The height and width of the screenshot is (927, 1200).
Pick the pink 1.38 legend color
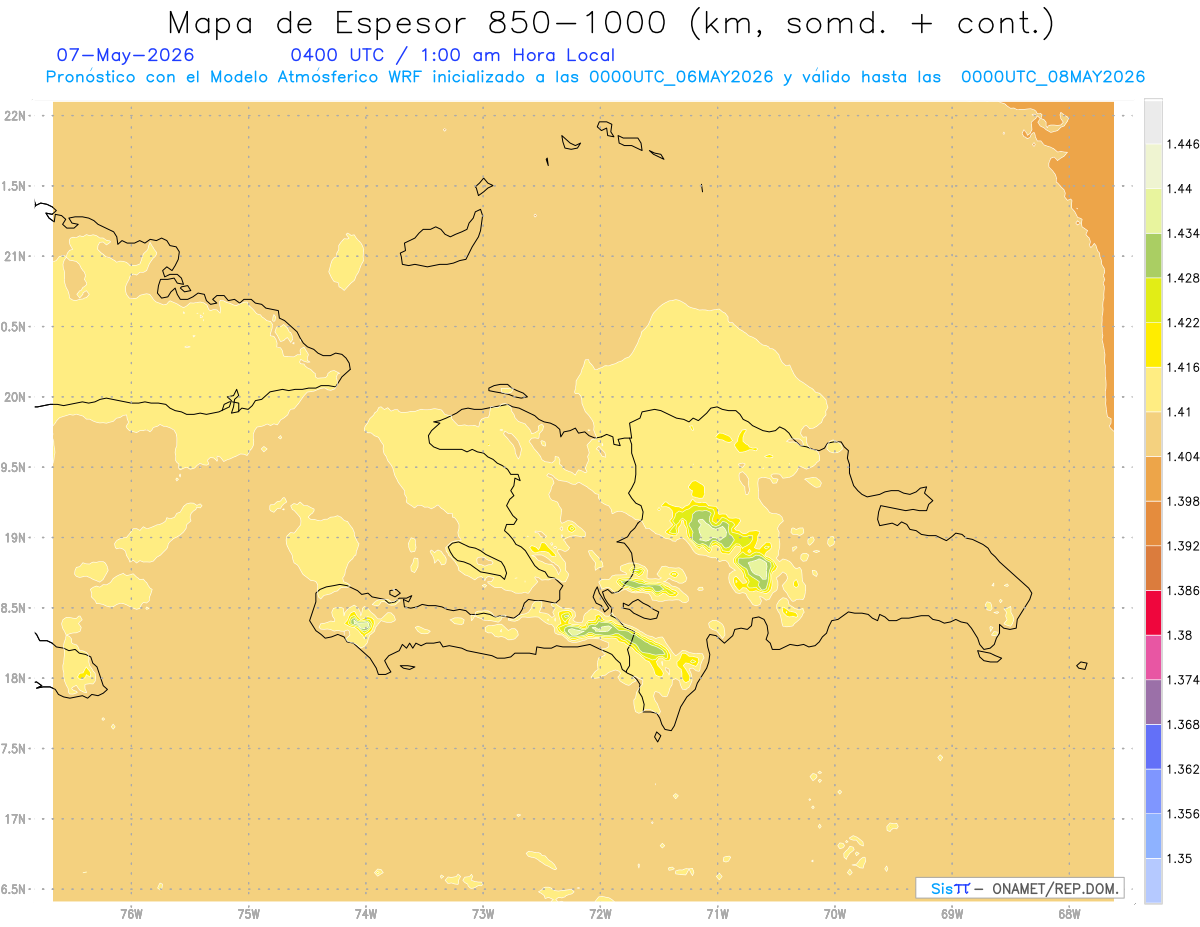[x=1153, y=657]
